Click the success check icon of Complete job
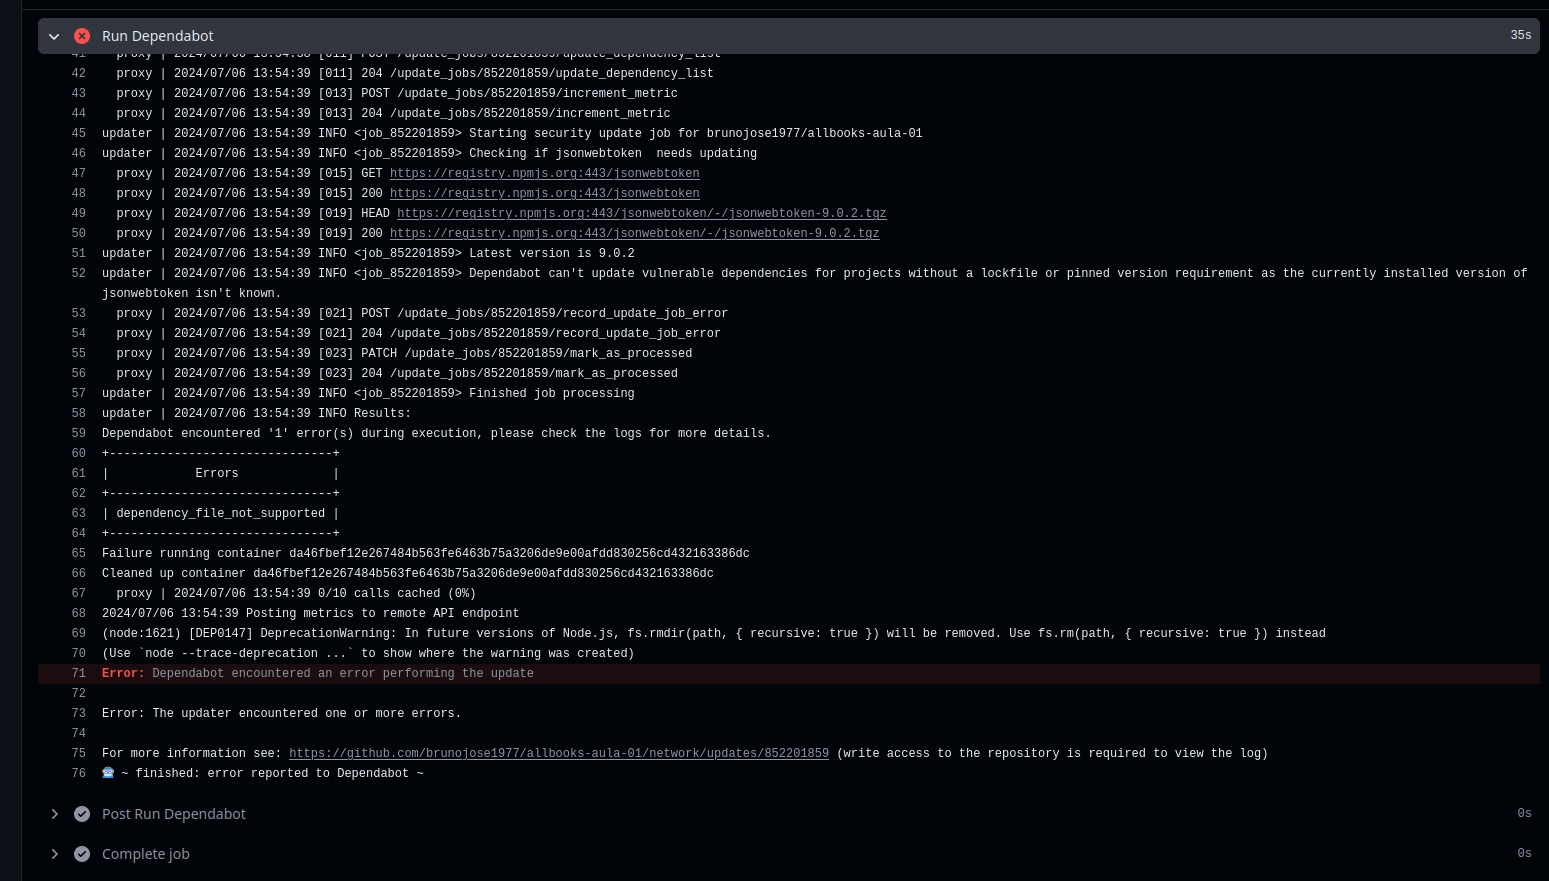The image size is (1549, 881). pyautogui.click(x=82, y=854)
